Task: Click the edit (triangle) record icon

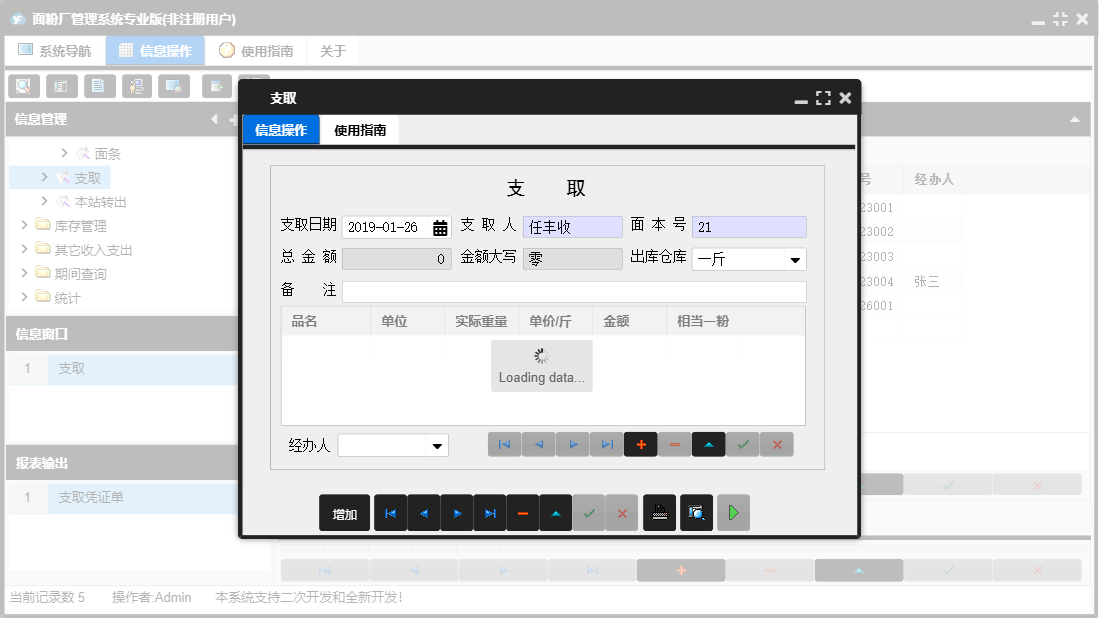Action: tap(709, 444)
